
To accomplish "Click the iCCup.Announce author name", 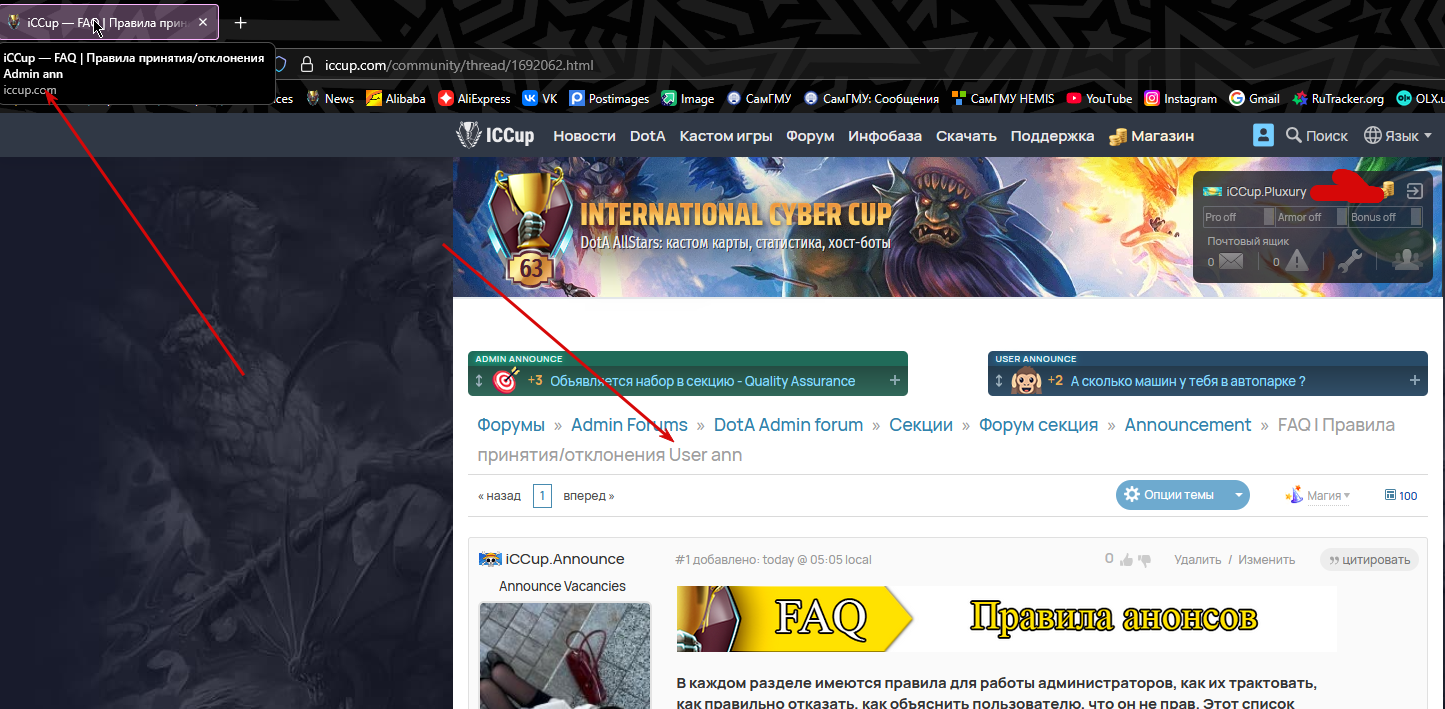I will [x=565, y=559].
